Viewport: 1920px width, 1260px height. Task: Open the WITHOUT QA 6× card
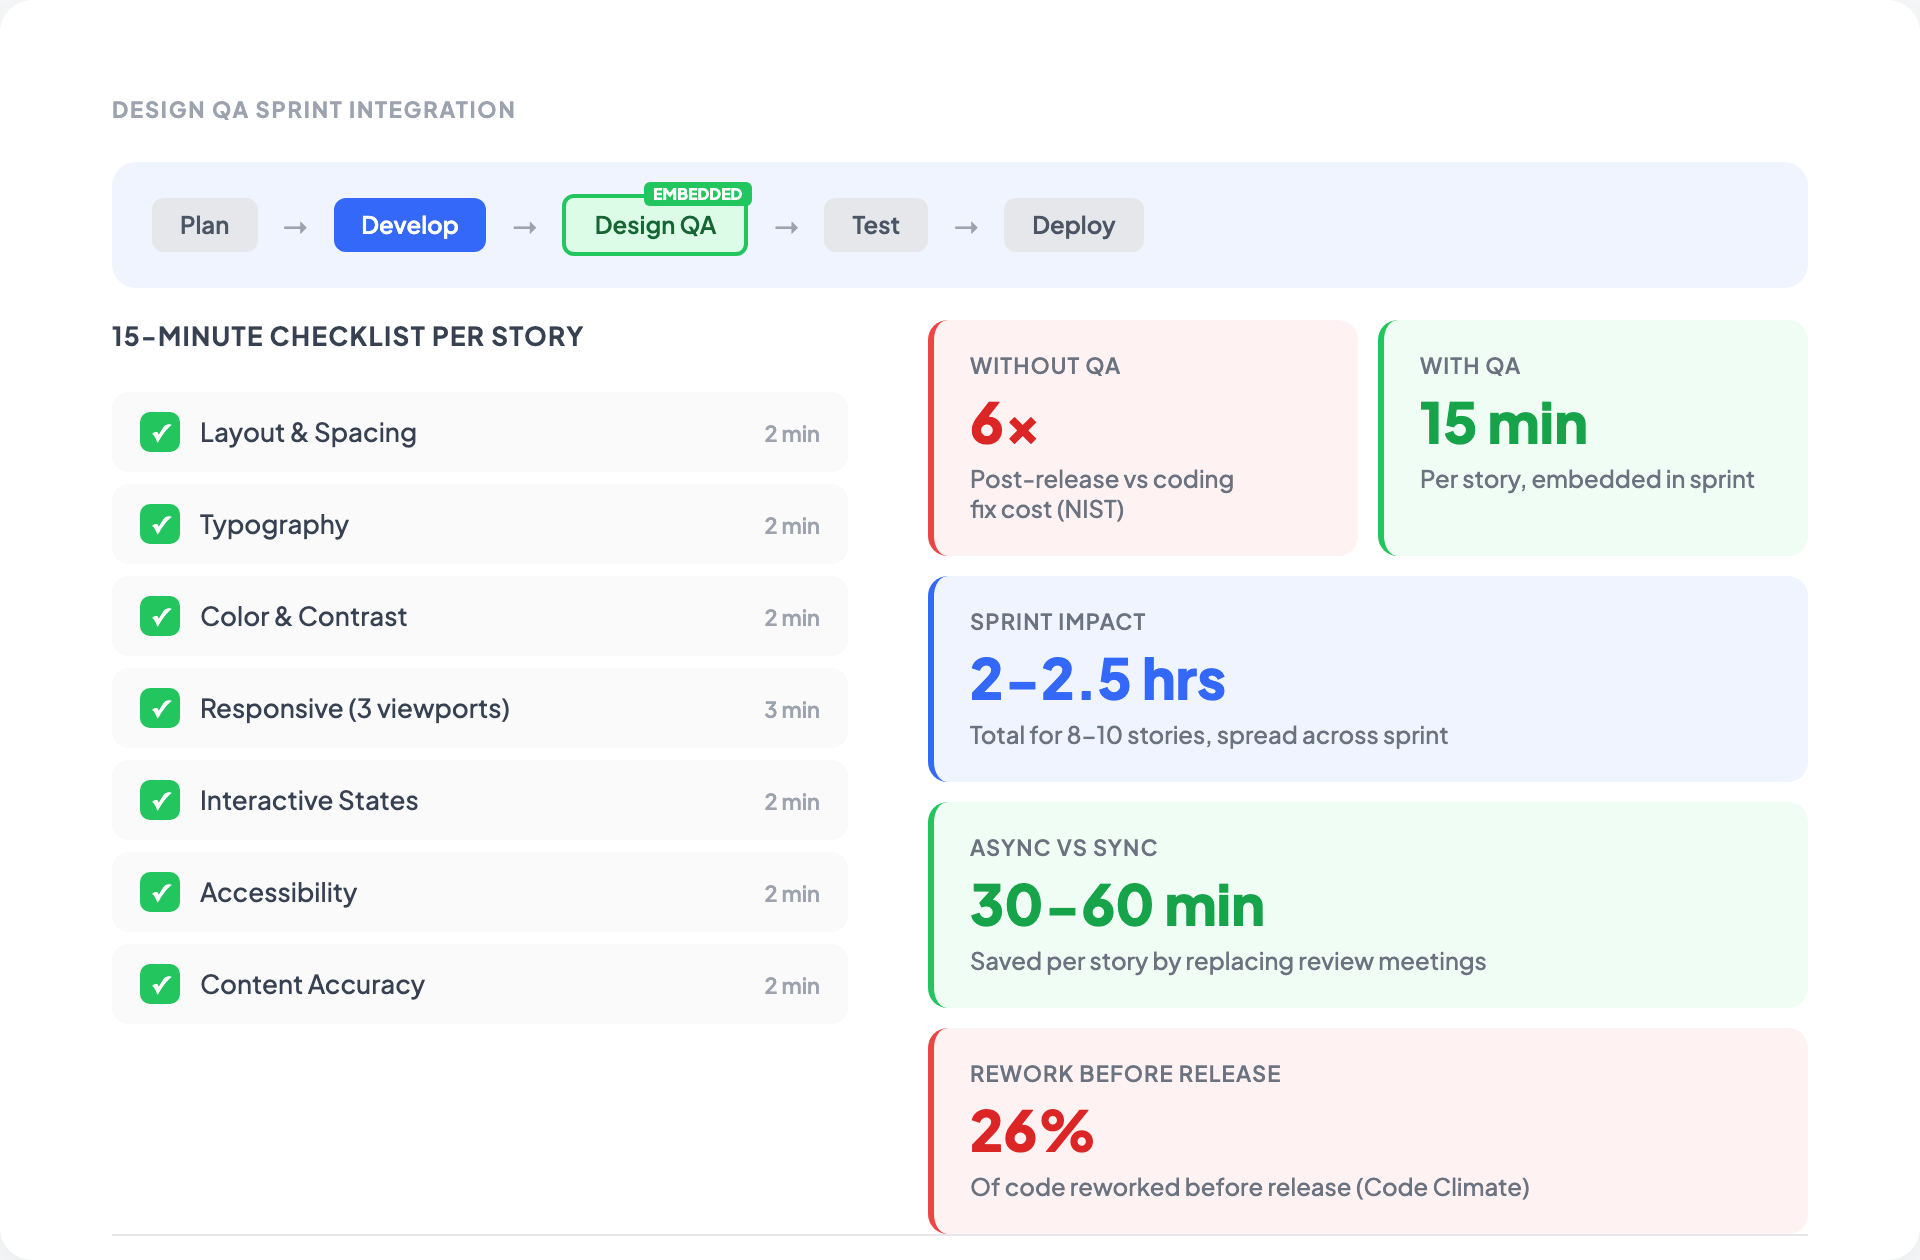1143,438
